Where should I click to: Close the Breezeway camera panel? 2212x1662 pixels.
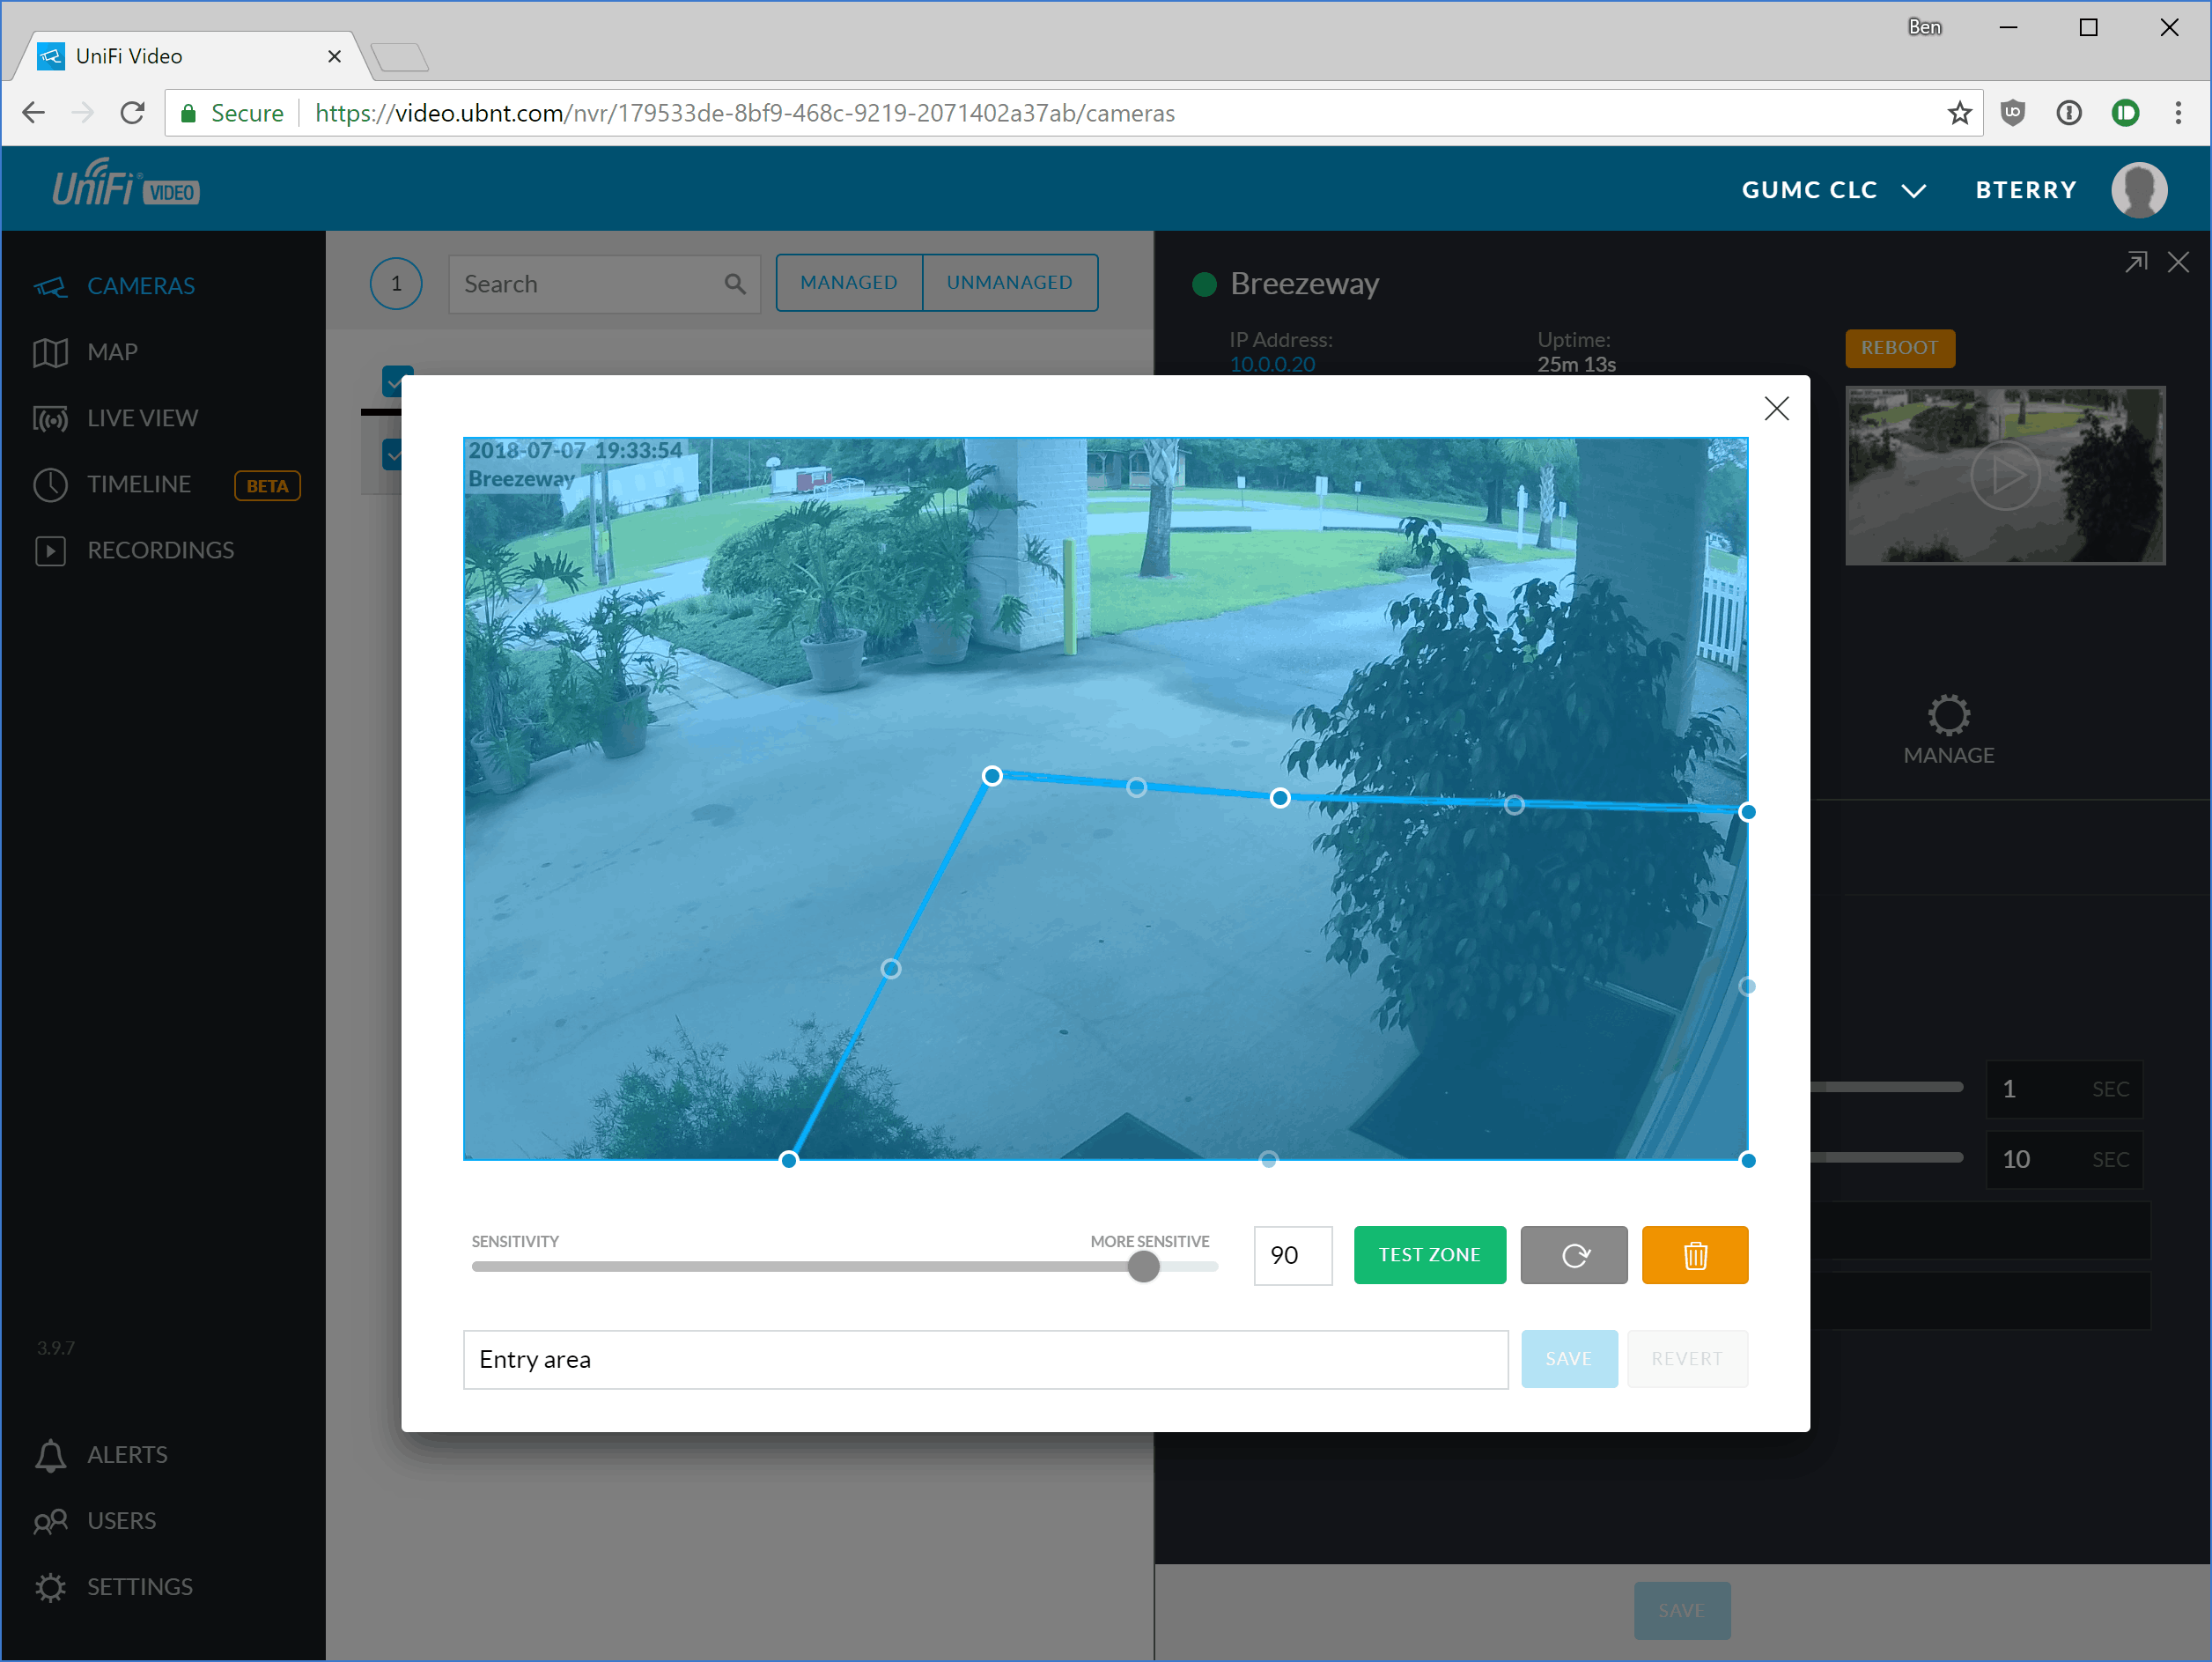click(2178, 262)
